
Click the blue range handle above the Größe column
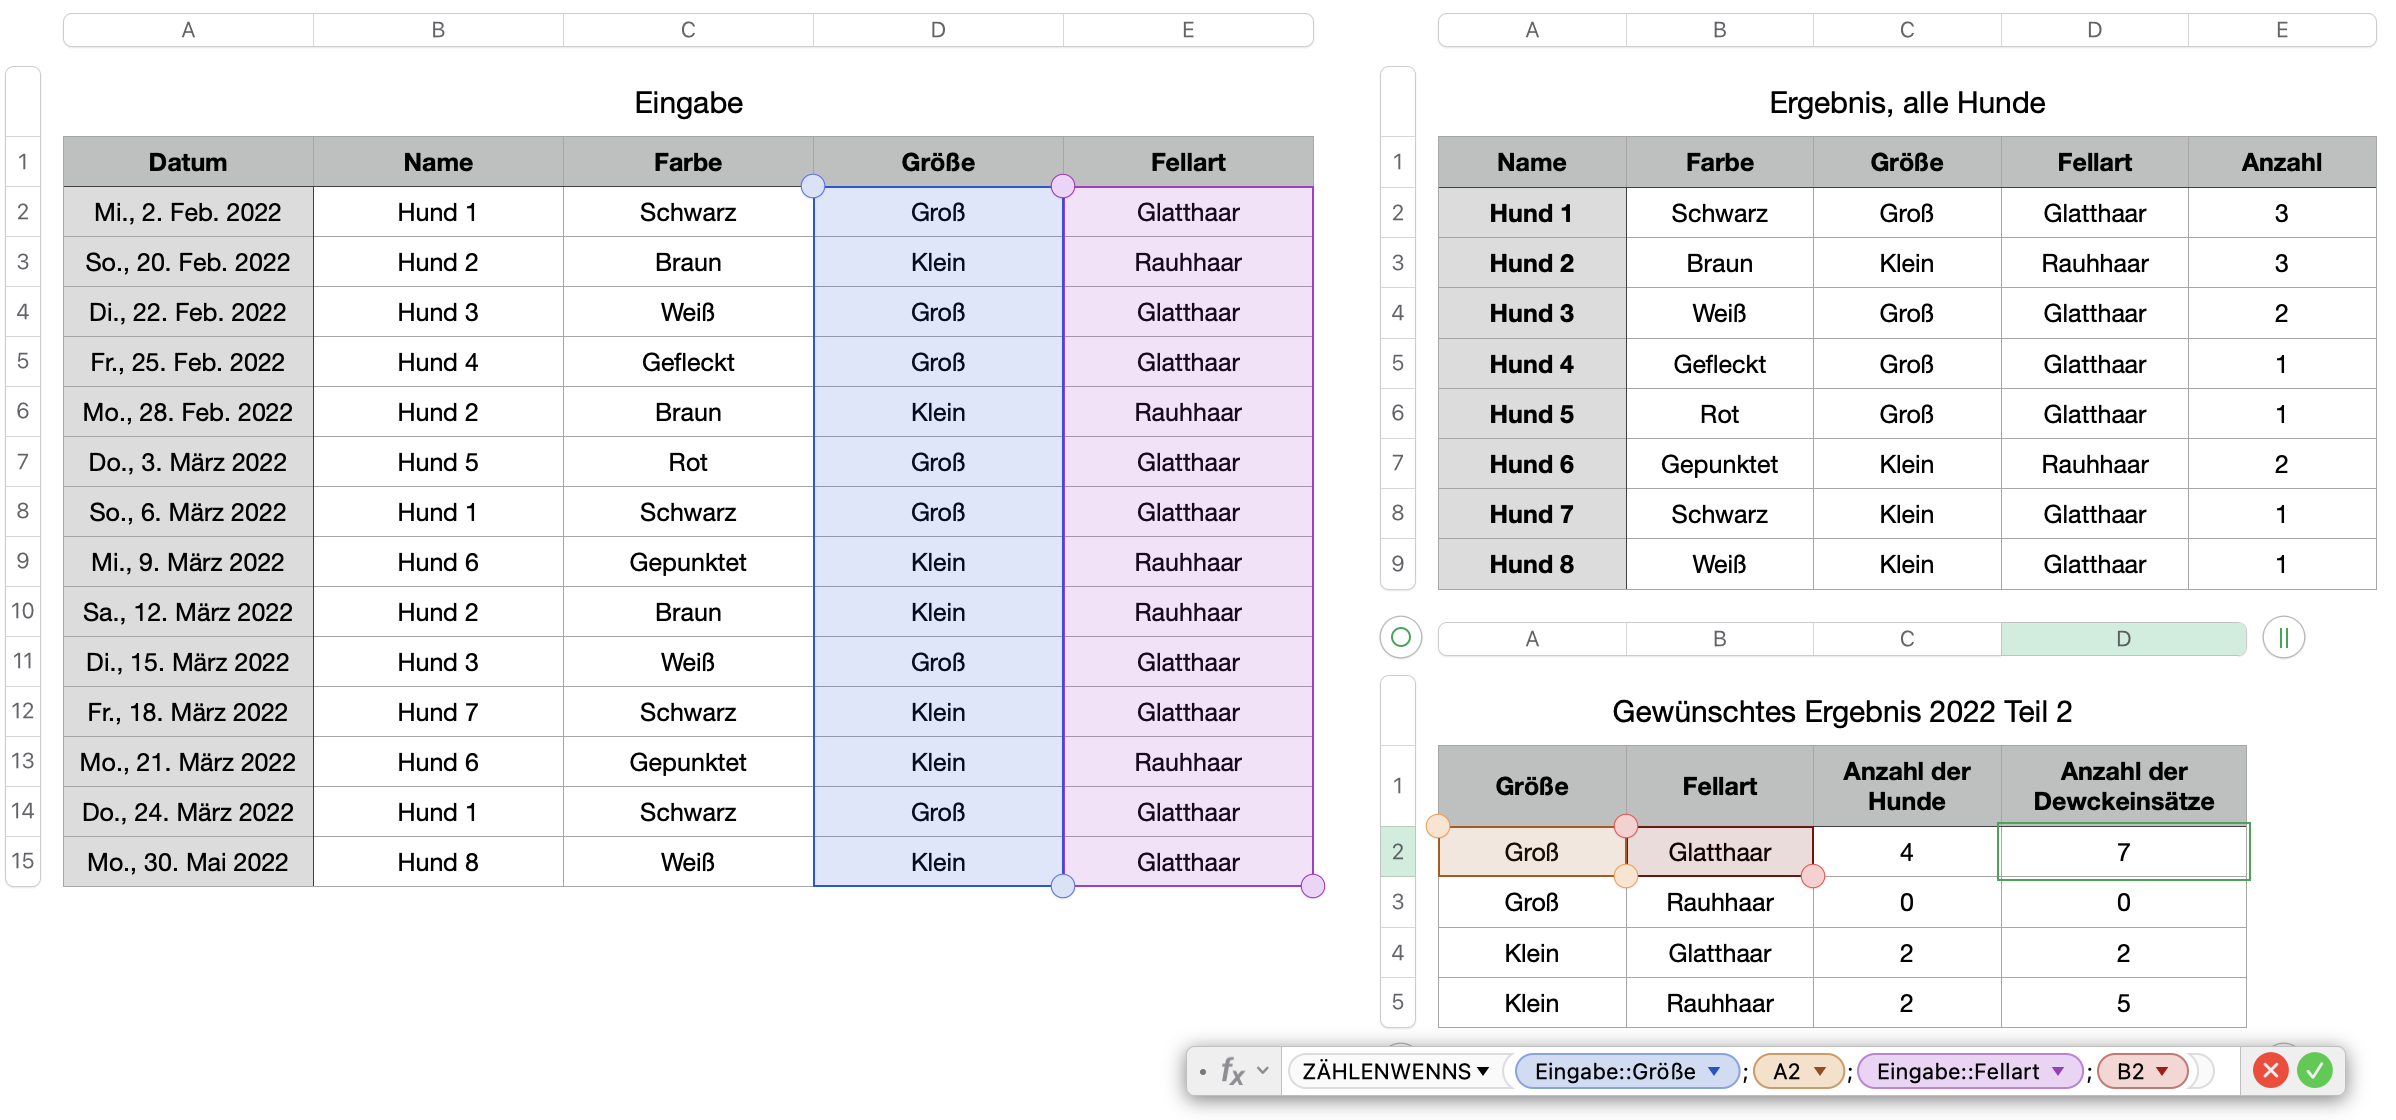813,186
